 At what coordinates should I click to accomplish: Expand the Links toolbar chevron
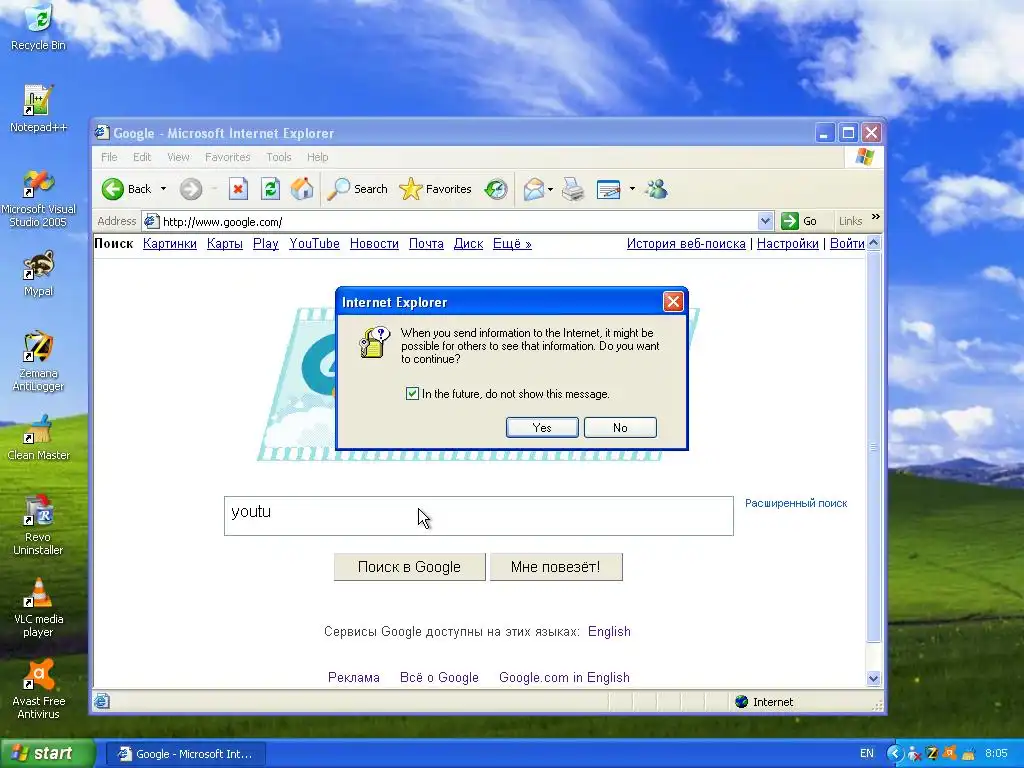[876, 217]
